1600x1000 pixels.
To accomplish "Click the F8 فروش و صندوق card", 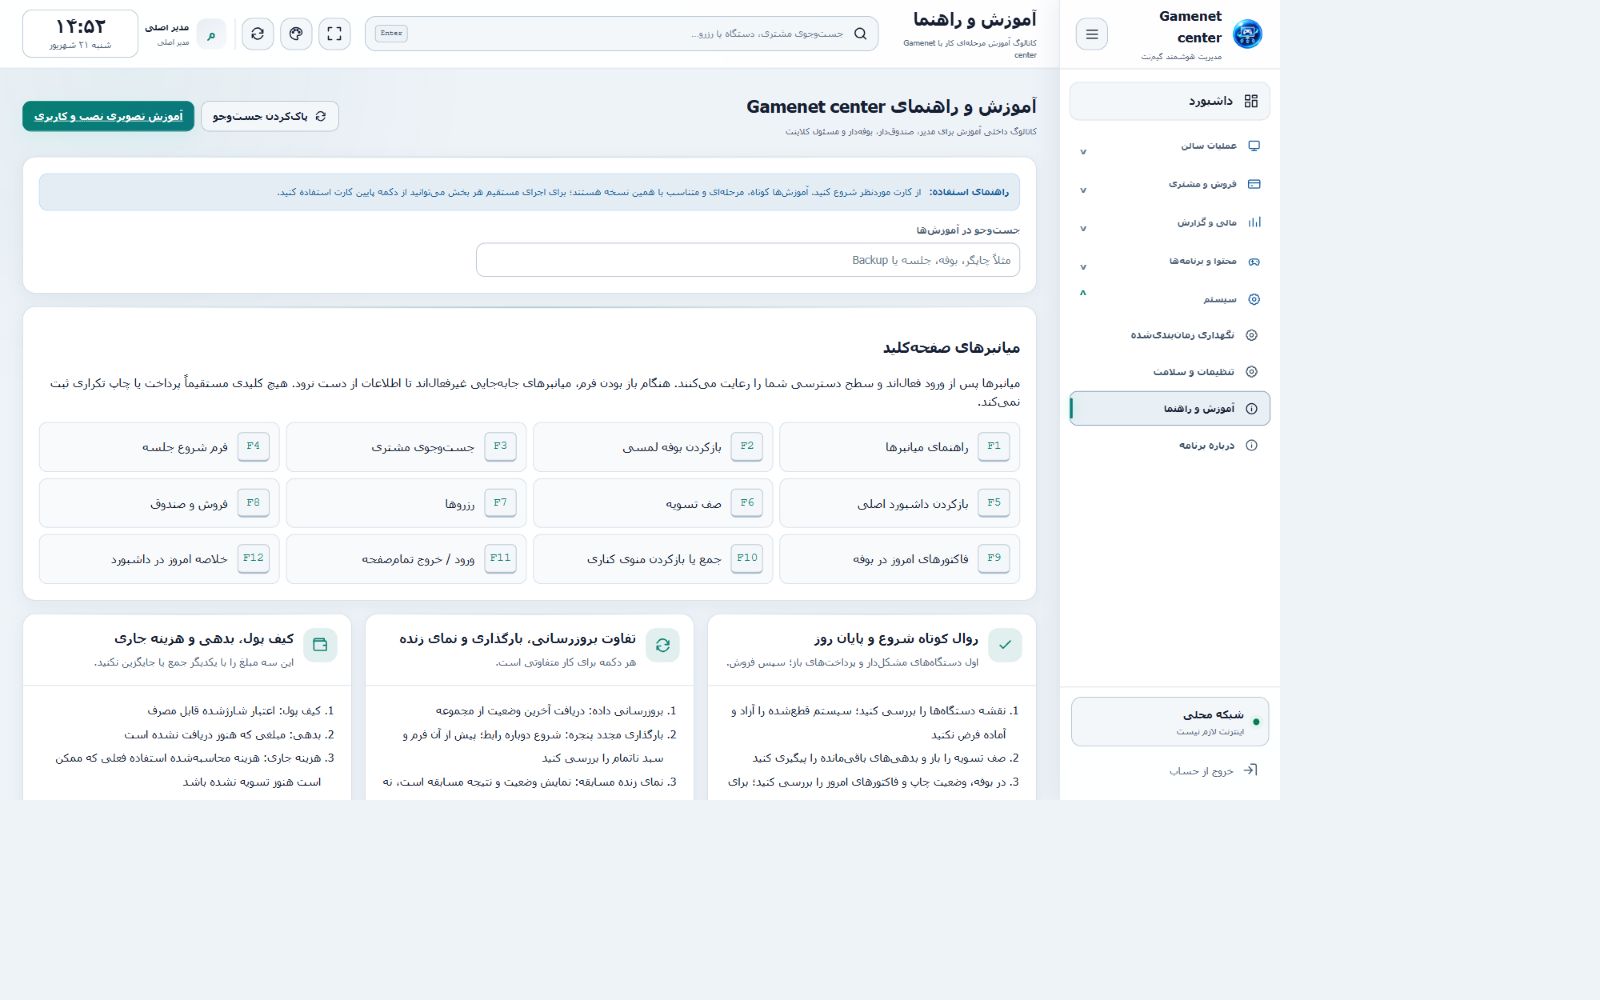I will coord(159,503).
